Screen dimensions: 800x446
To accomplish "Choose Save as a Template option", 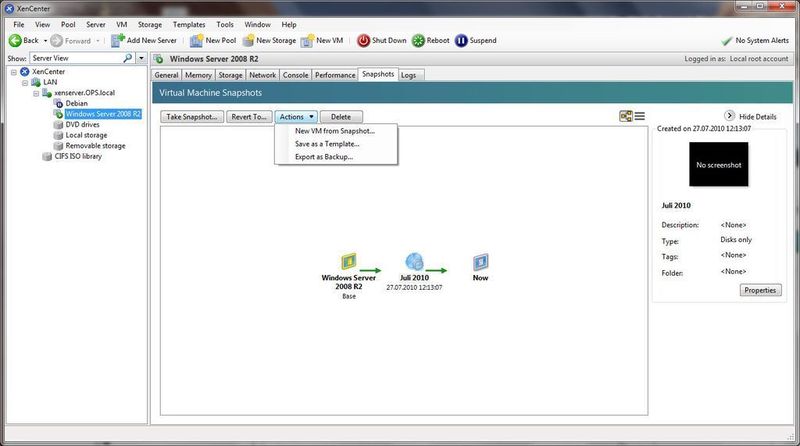I will (x=335, y=144).
